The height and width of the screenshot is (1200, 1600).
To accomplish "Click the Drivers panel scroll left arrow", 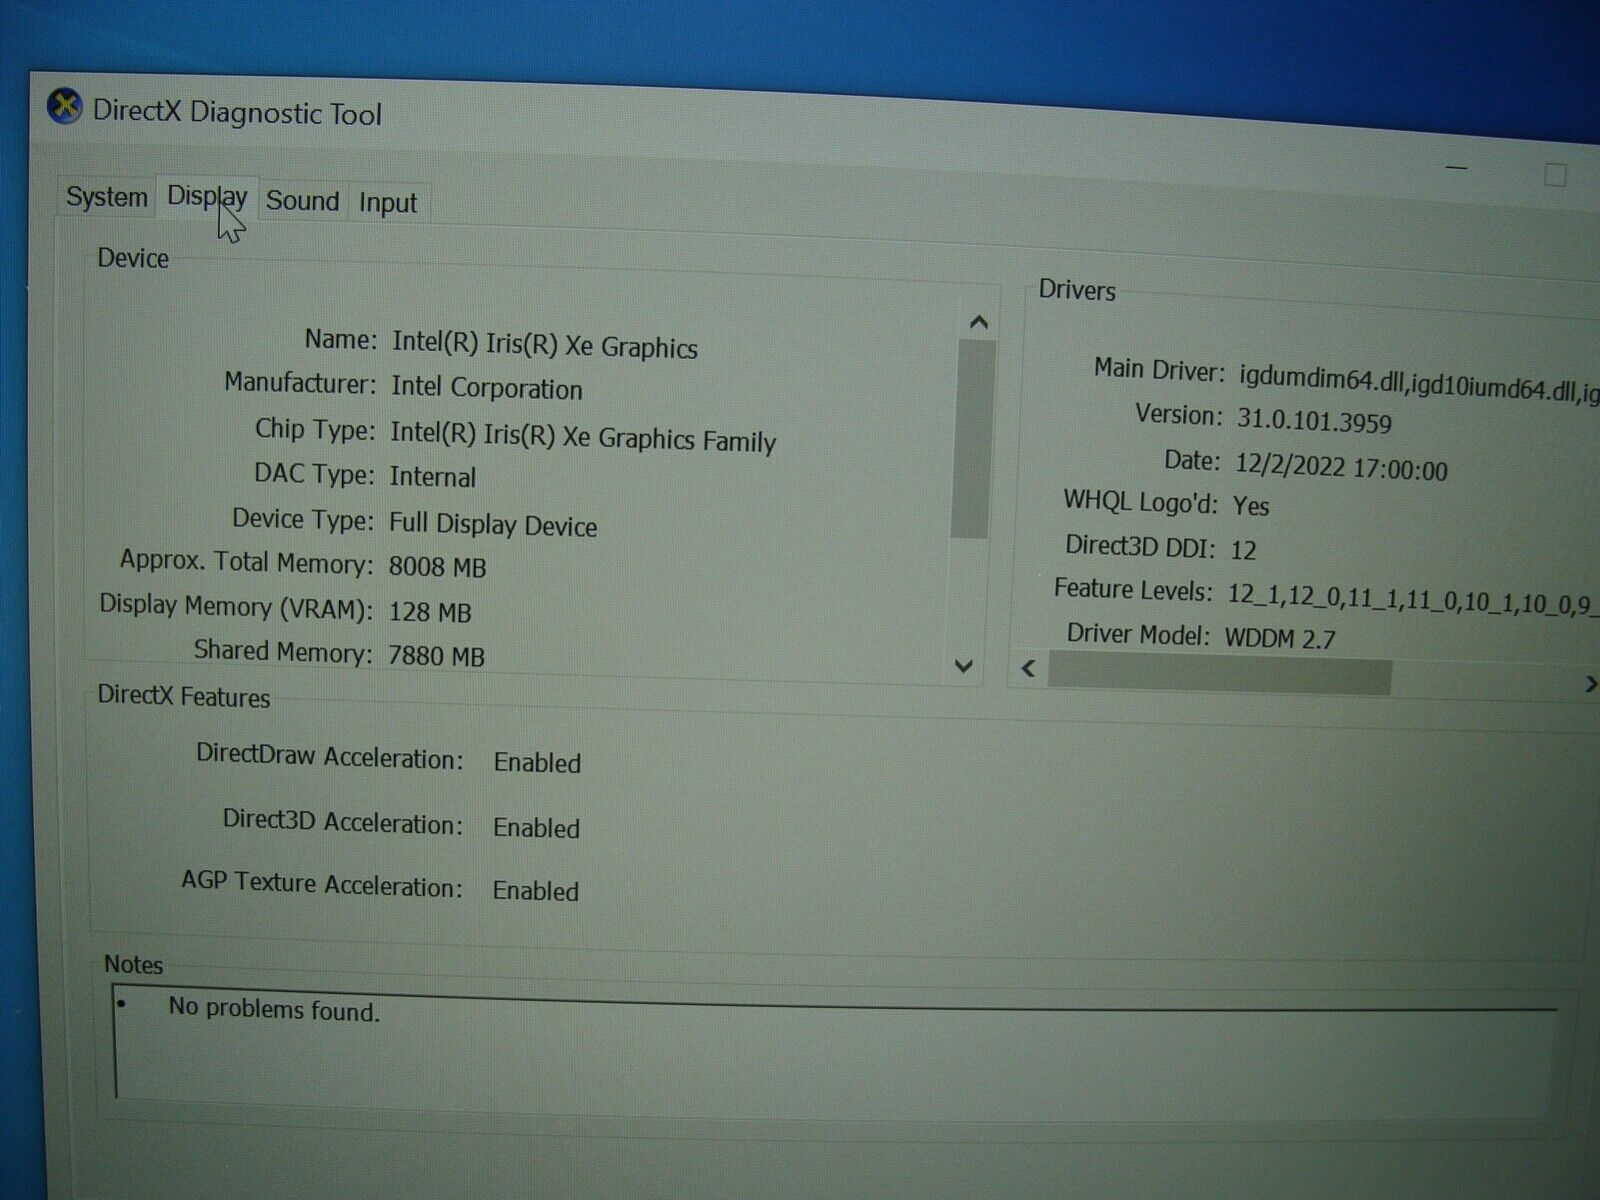I will pyautogui.click(x=1028, y=668).
